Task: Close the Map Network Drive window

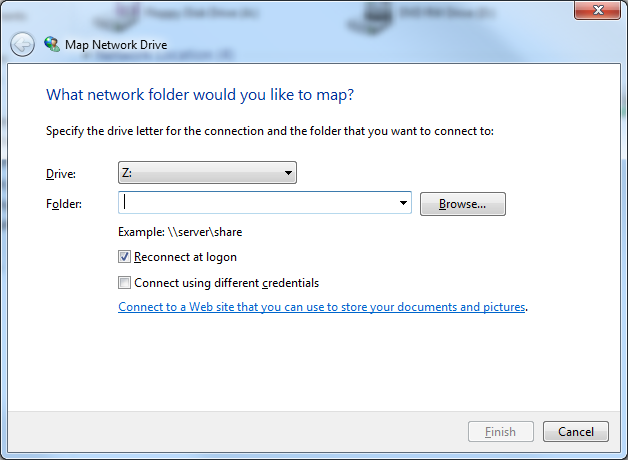Action: 598,10
